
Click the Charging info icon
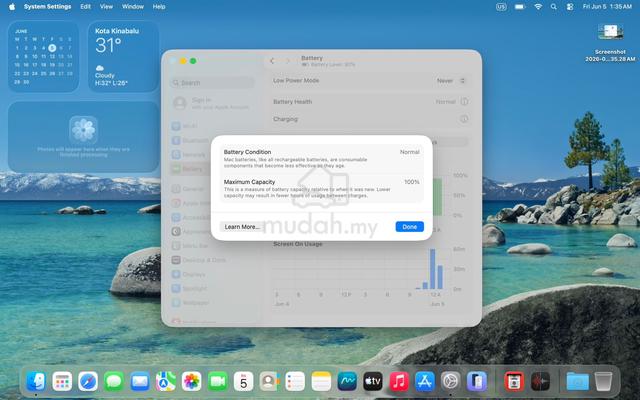[464, 119]
